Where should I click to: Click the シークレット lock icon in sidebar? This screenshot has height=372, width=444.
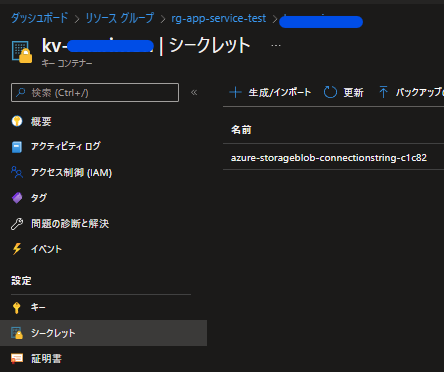pos(17,333)
